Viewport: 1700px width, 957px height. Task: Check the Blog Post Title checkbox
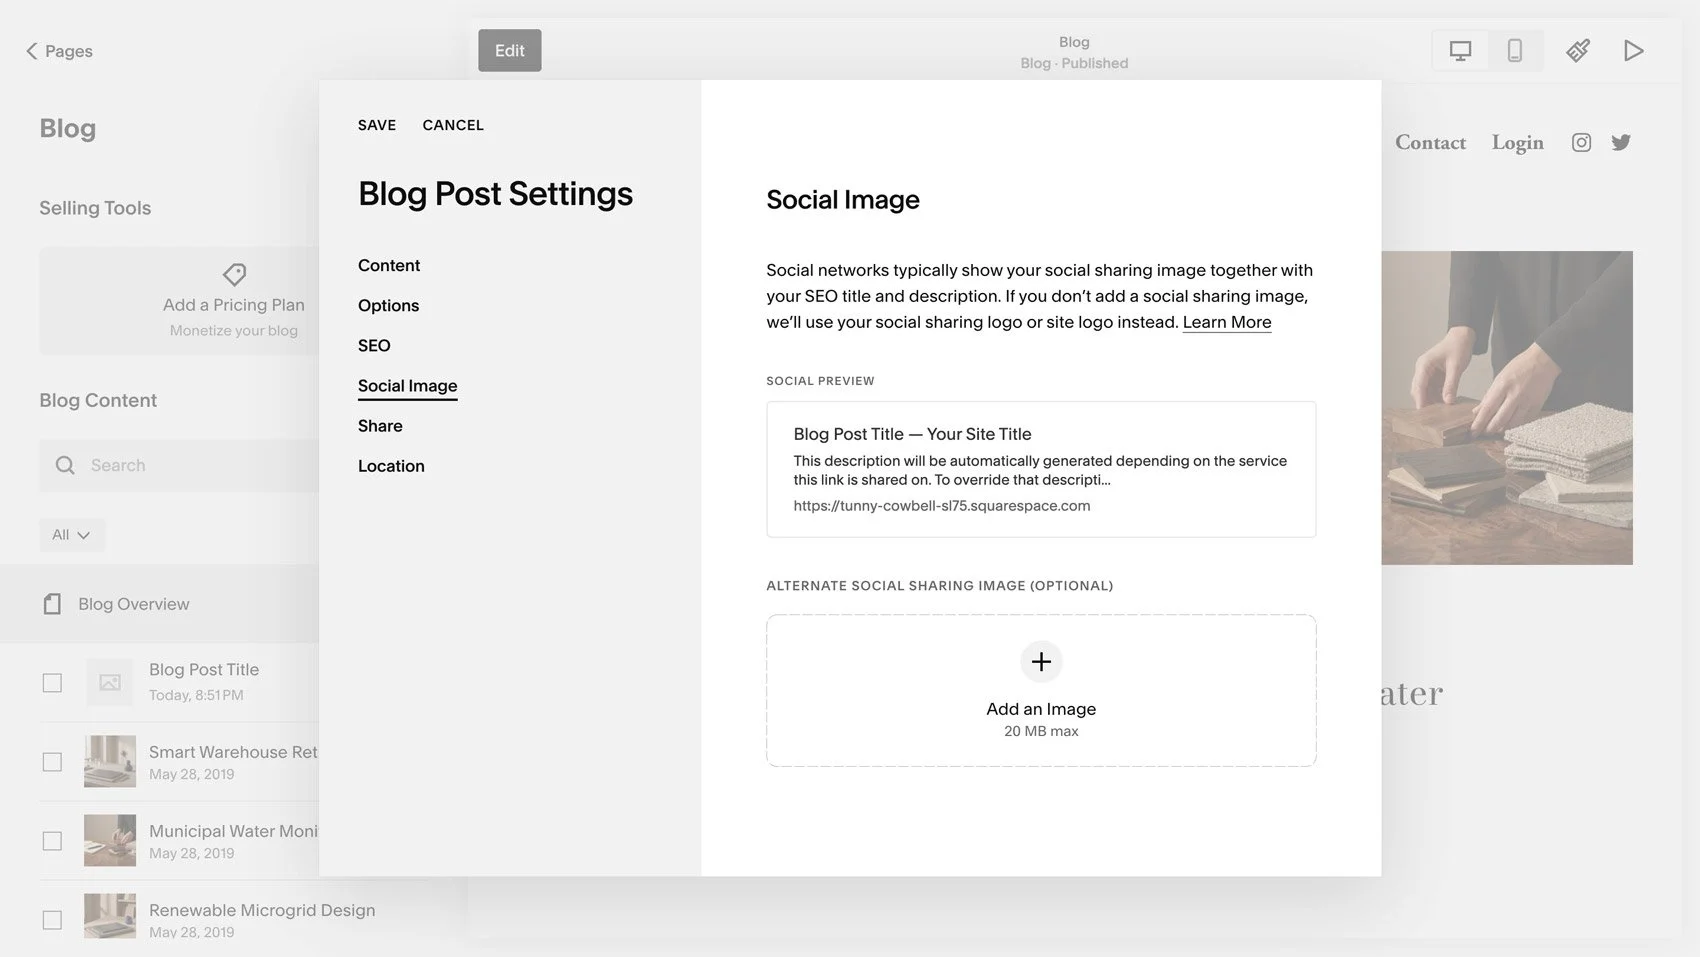click(x=52, y=683)
